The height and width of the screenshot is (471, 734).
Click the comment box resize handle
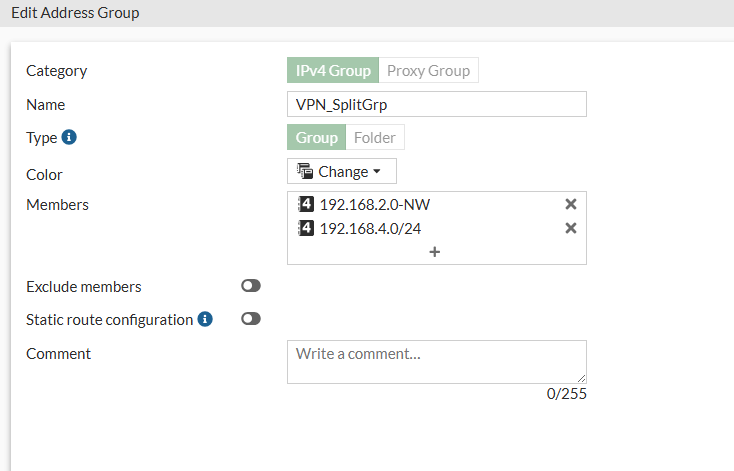click(x=581, y=378)
